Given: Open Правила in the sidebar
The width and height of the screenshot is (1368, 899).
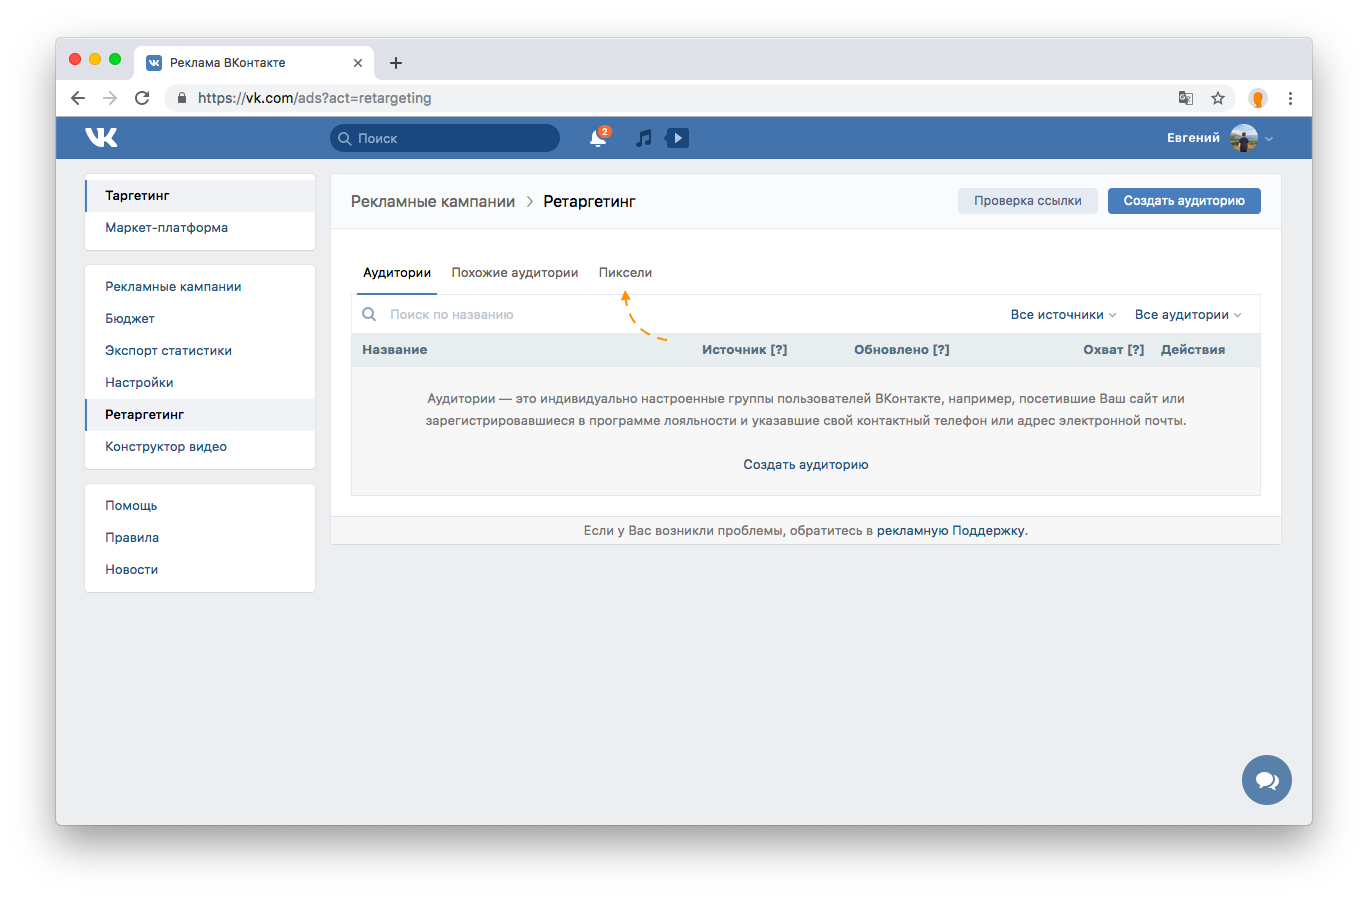Looking at the screenshot, I should click(x=200, y=538).
